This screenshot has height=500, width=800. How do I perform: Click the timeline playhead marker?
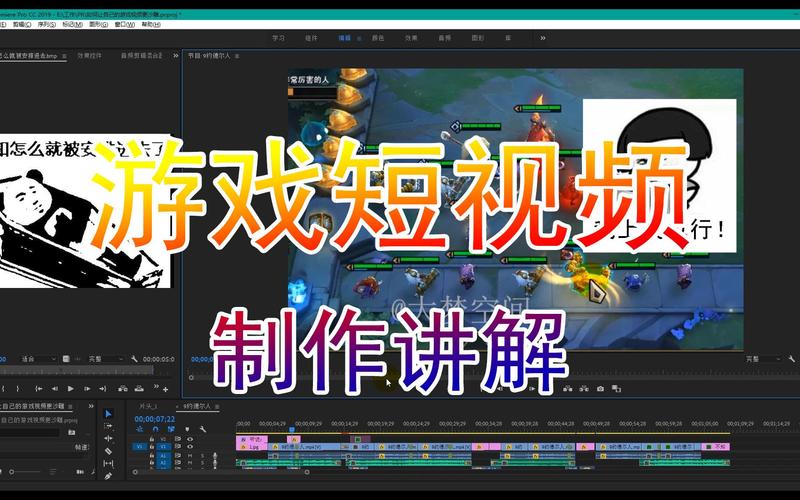coord(292,430)
